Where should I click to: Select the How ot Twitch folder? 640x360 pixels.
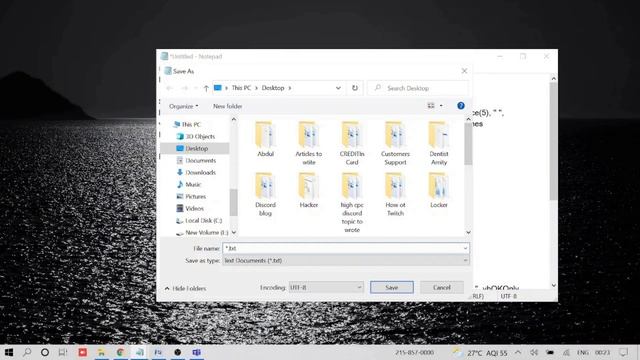(x=395, y=194)
